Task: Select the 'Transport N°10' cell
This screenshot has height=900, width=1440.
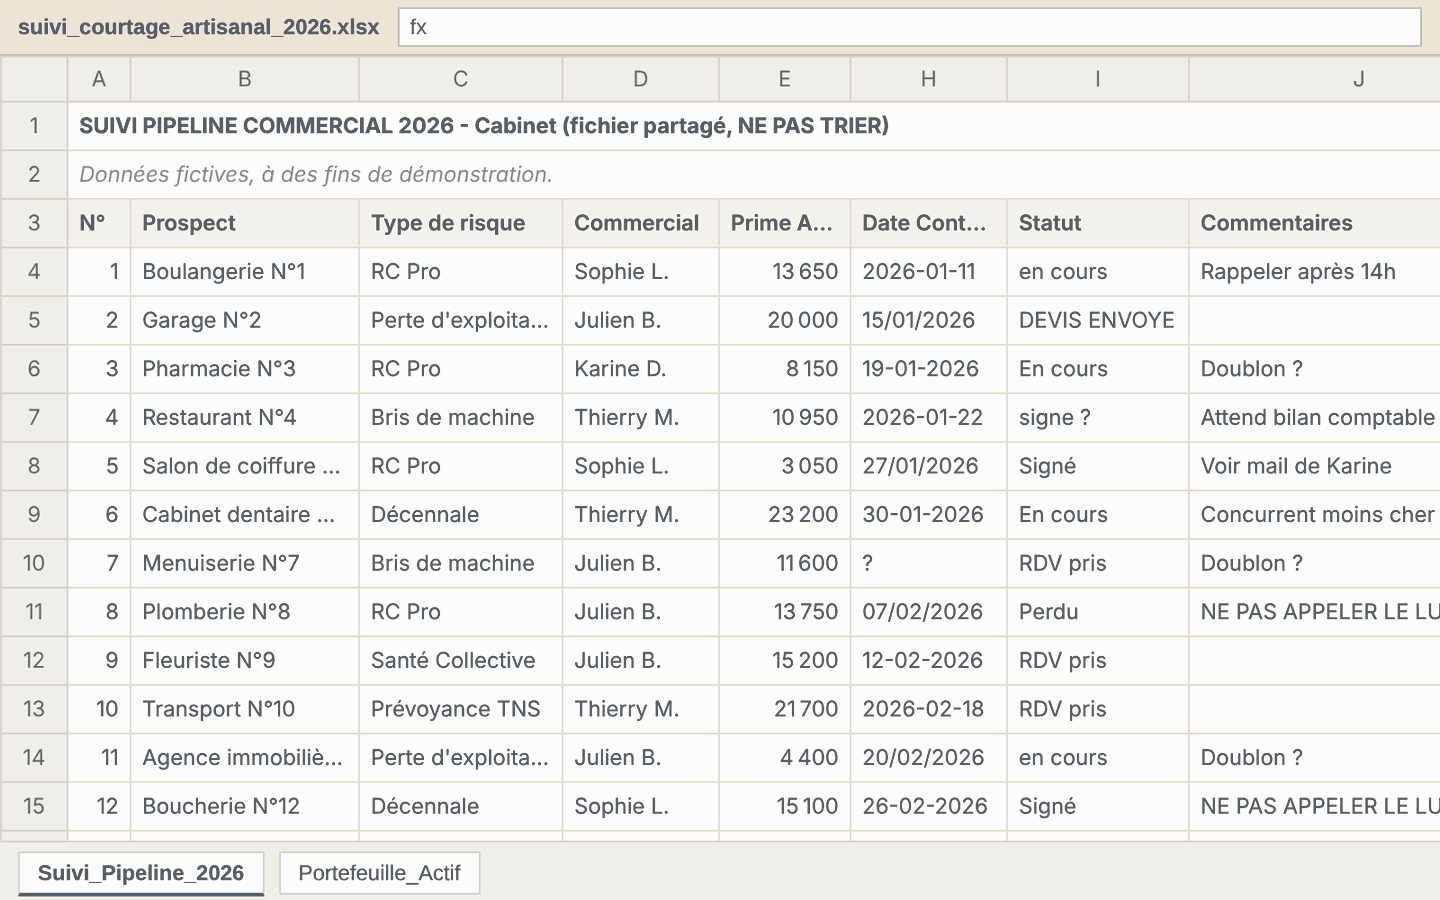Action: pyautogui.click(x=245, y=709)
